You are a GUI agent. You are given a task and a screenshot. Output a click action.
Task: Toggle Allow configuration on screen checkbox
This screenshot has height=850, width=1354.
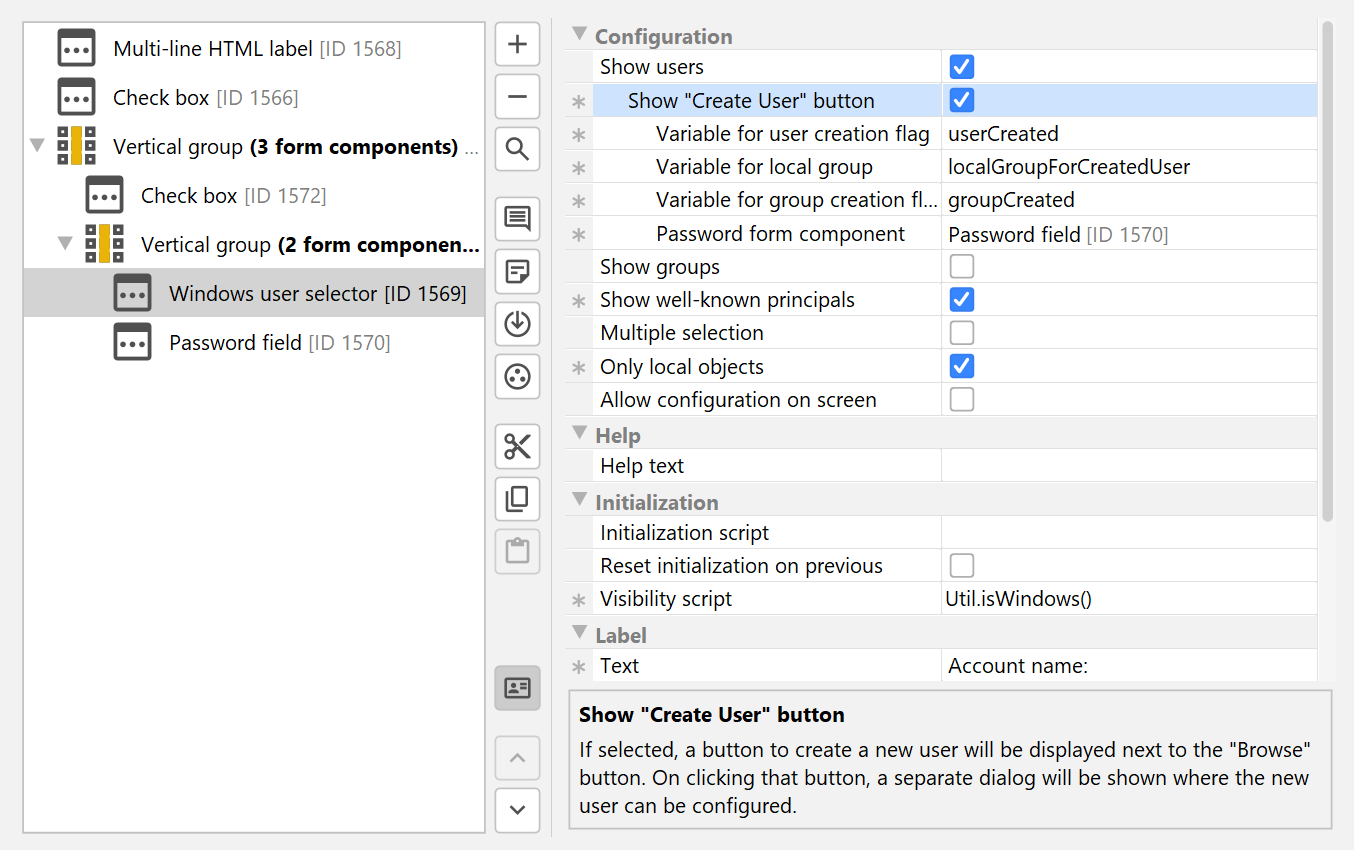click(x=961, y=400)
